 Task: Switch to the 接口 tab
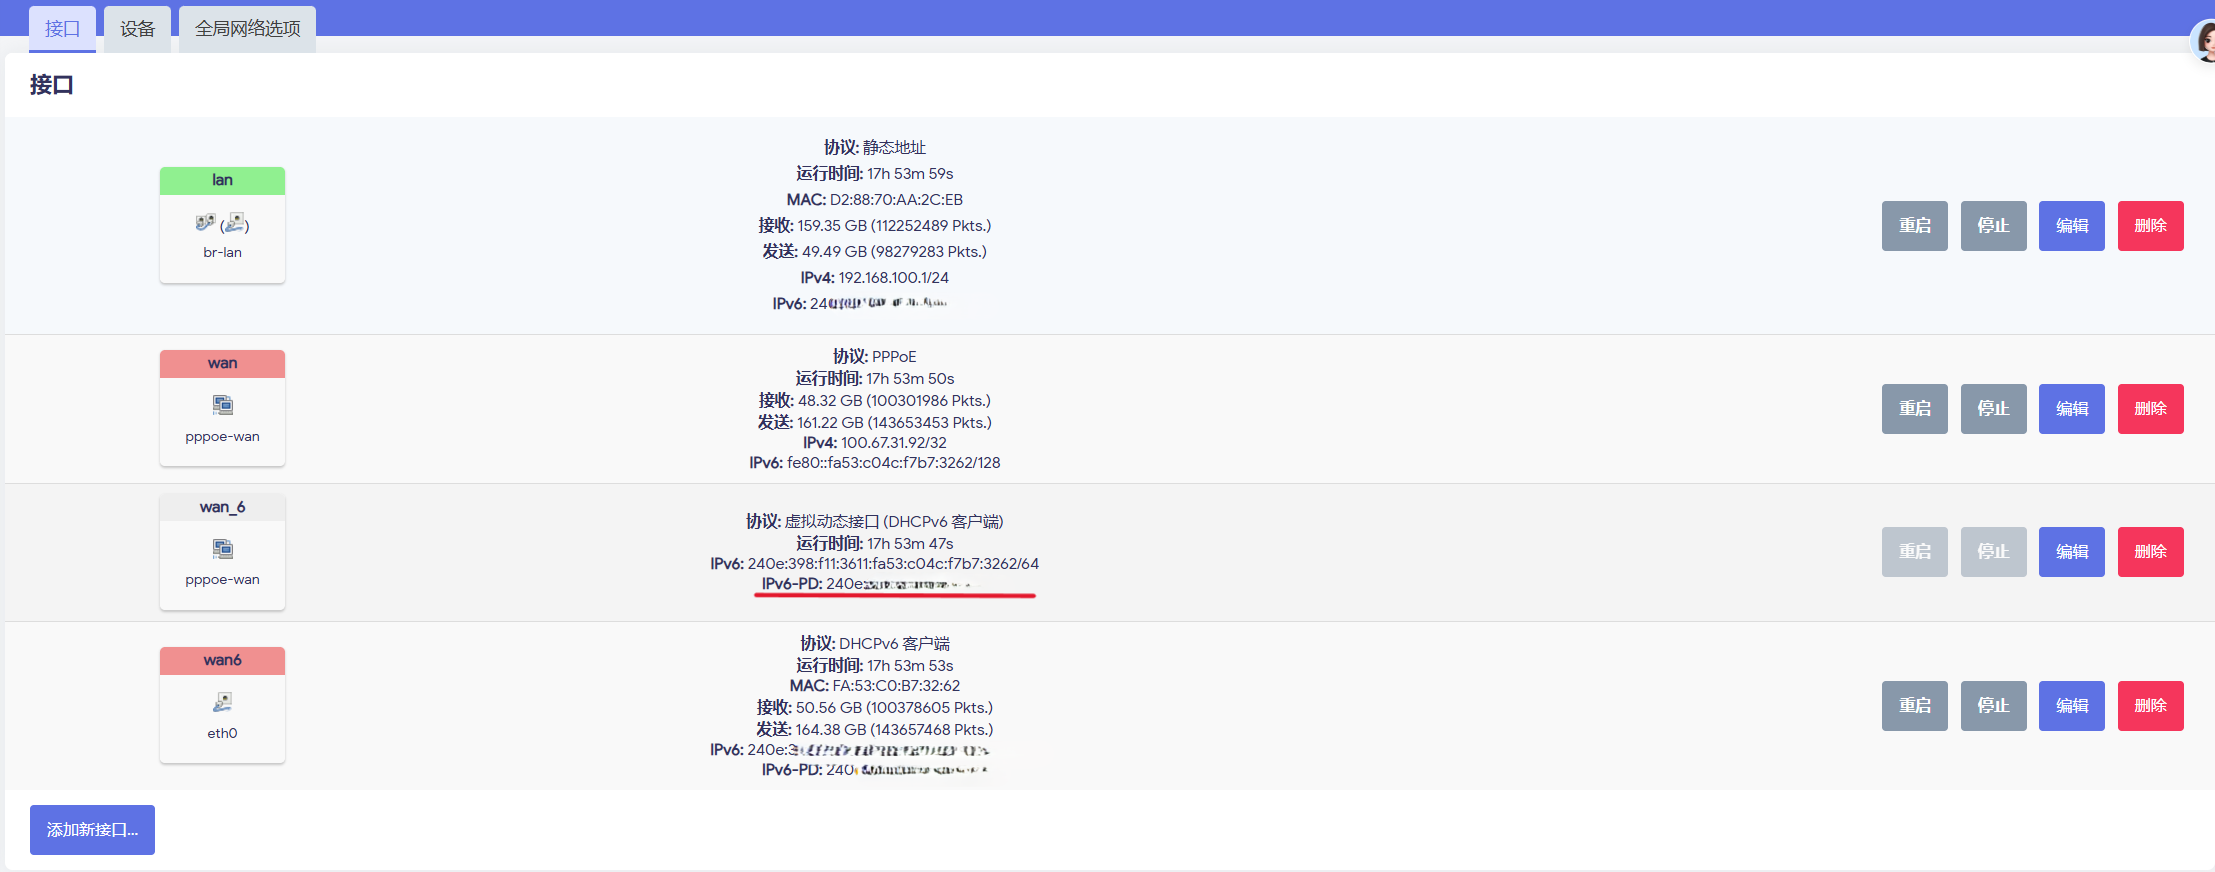[x=62, y=29]
